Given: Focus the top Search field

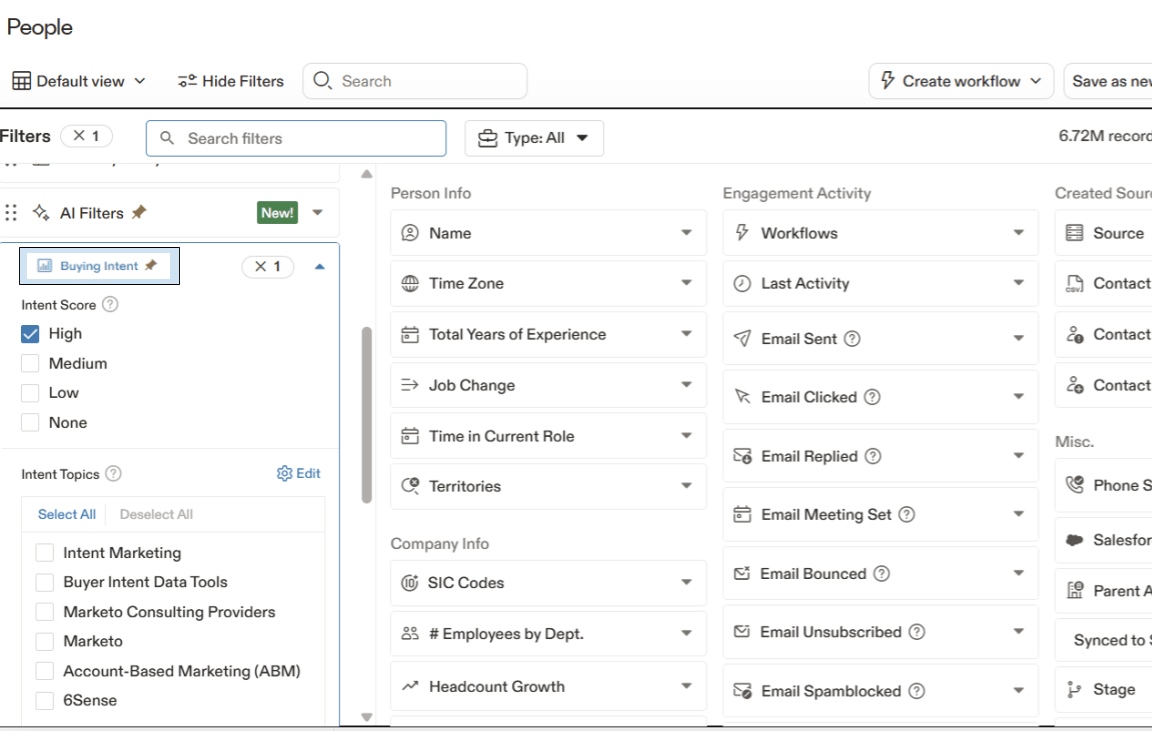Looking at the screenshot, I should pos(415,81).
